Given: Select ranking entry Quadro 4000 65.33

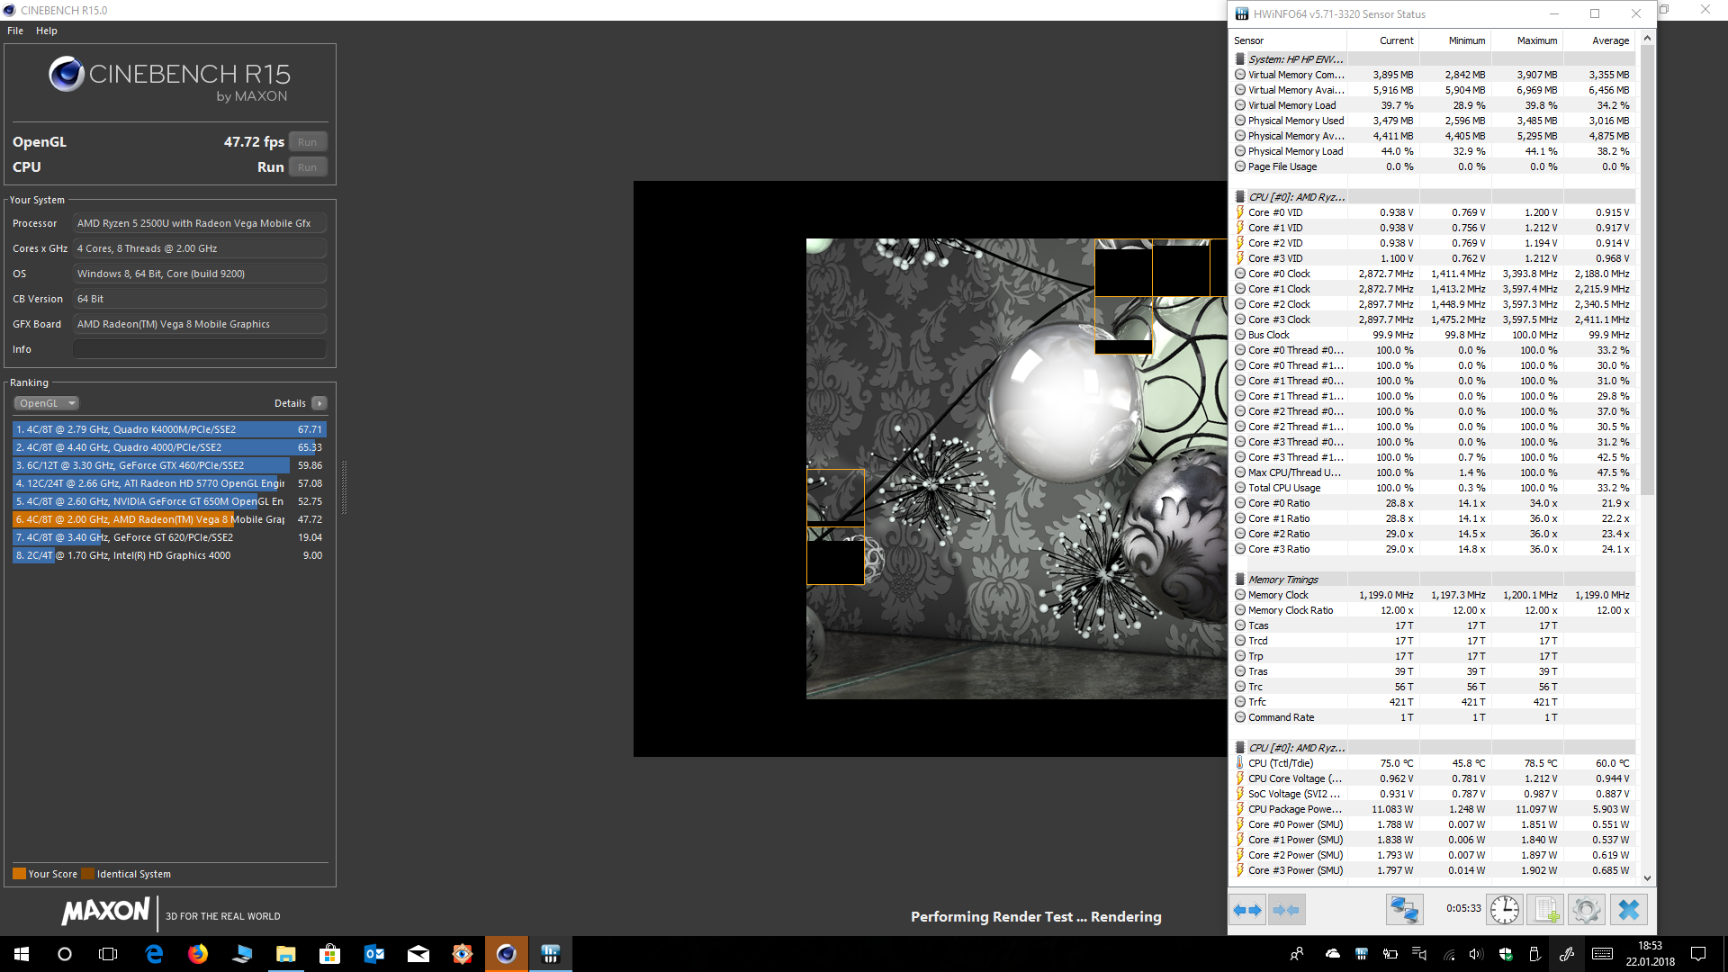Looking at the screenshot, I should tap(169, 447).
